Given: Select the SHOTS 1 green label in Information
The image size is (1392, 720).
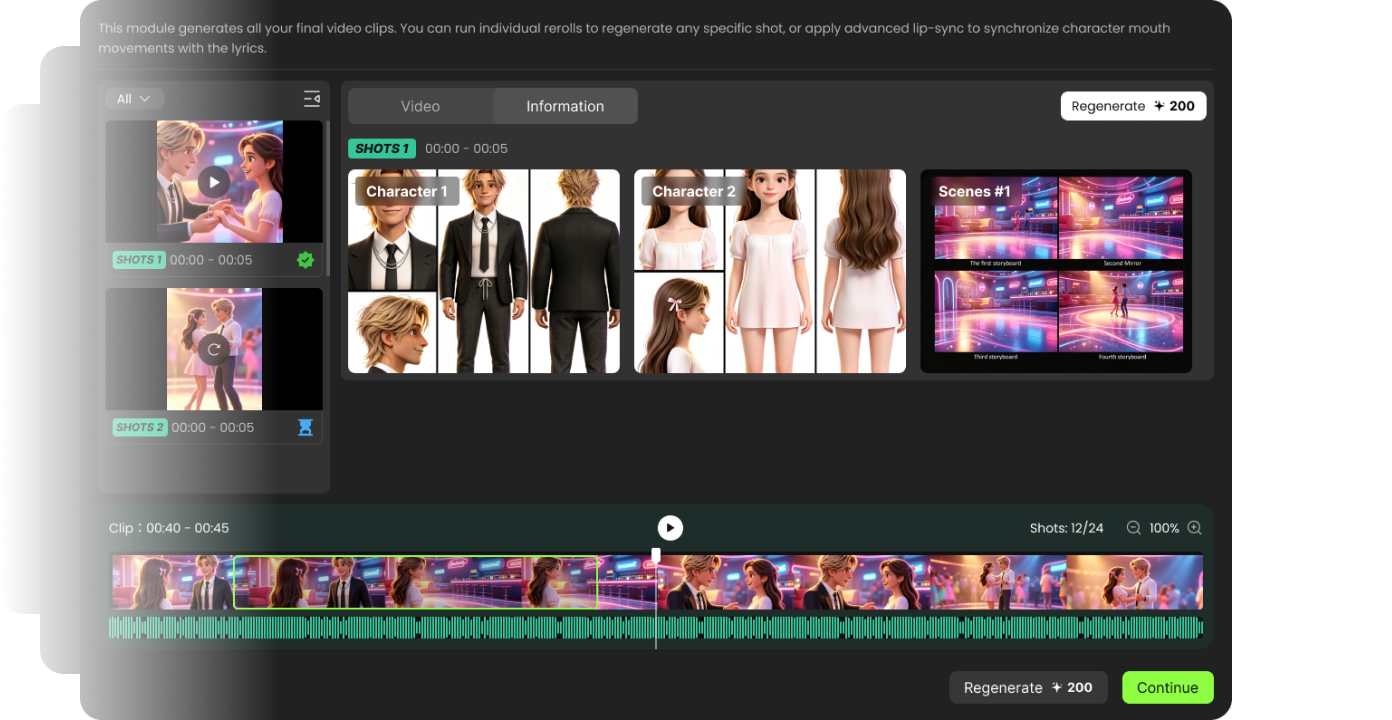Looking at the screenshot, I should point(382,148).
